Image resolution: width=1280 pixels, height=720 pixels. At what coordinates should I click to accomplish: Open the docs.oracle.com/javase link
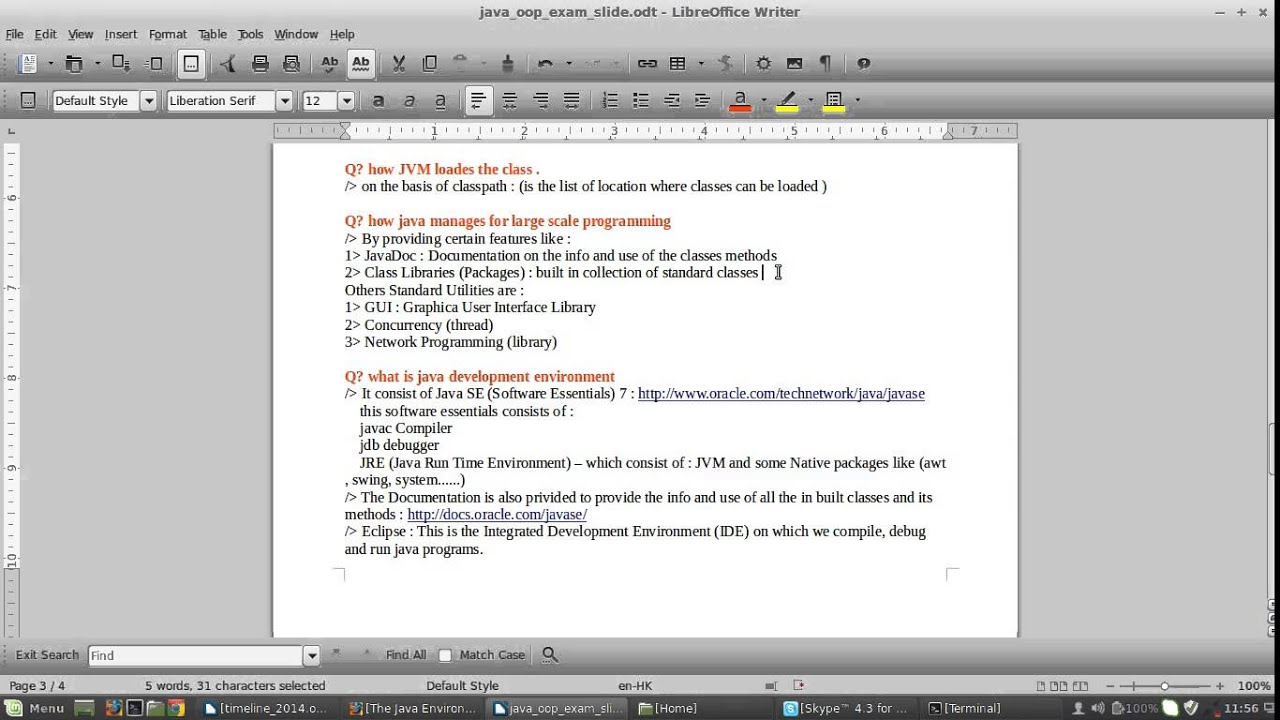497,515
